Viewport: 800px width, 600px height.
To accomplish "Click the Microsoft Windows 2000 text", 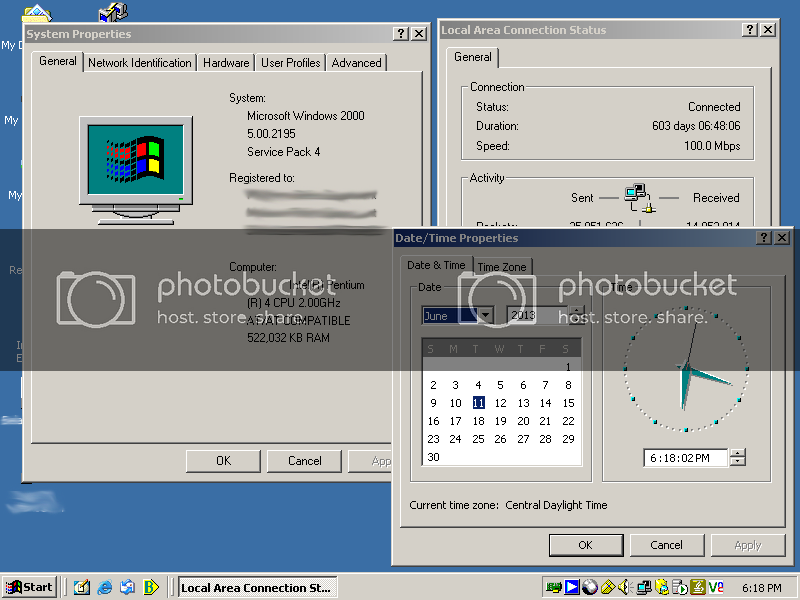I will tap(306, 116).
